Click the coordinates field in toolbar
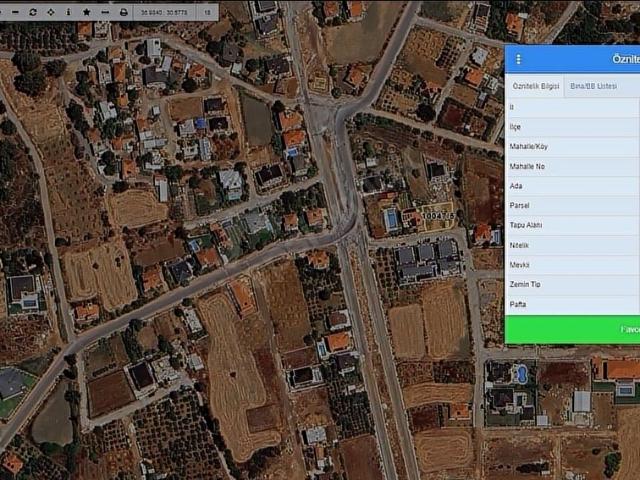Screen dimensions: 640x480 coord(165,12)
